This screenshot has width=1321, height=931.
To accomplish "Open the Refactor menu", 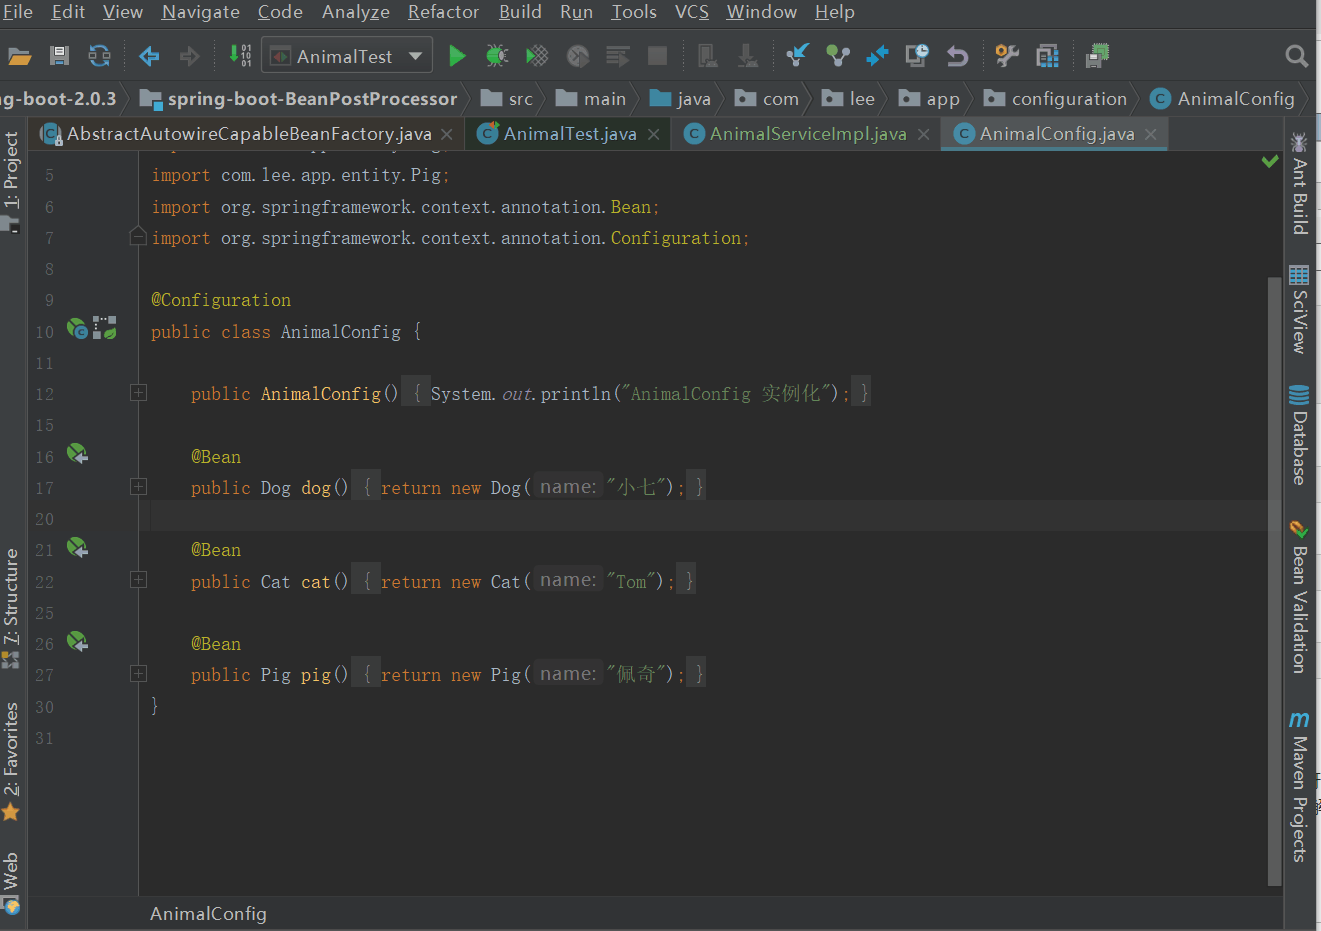I will pos(443,12).
